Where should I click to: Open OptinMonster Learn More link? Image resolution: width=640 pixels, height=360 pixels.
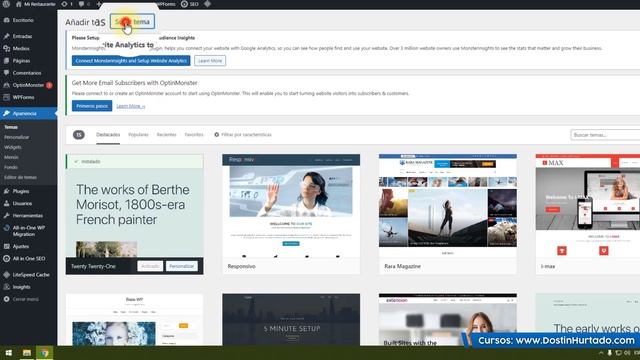(131, 106)
